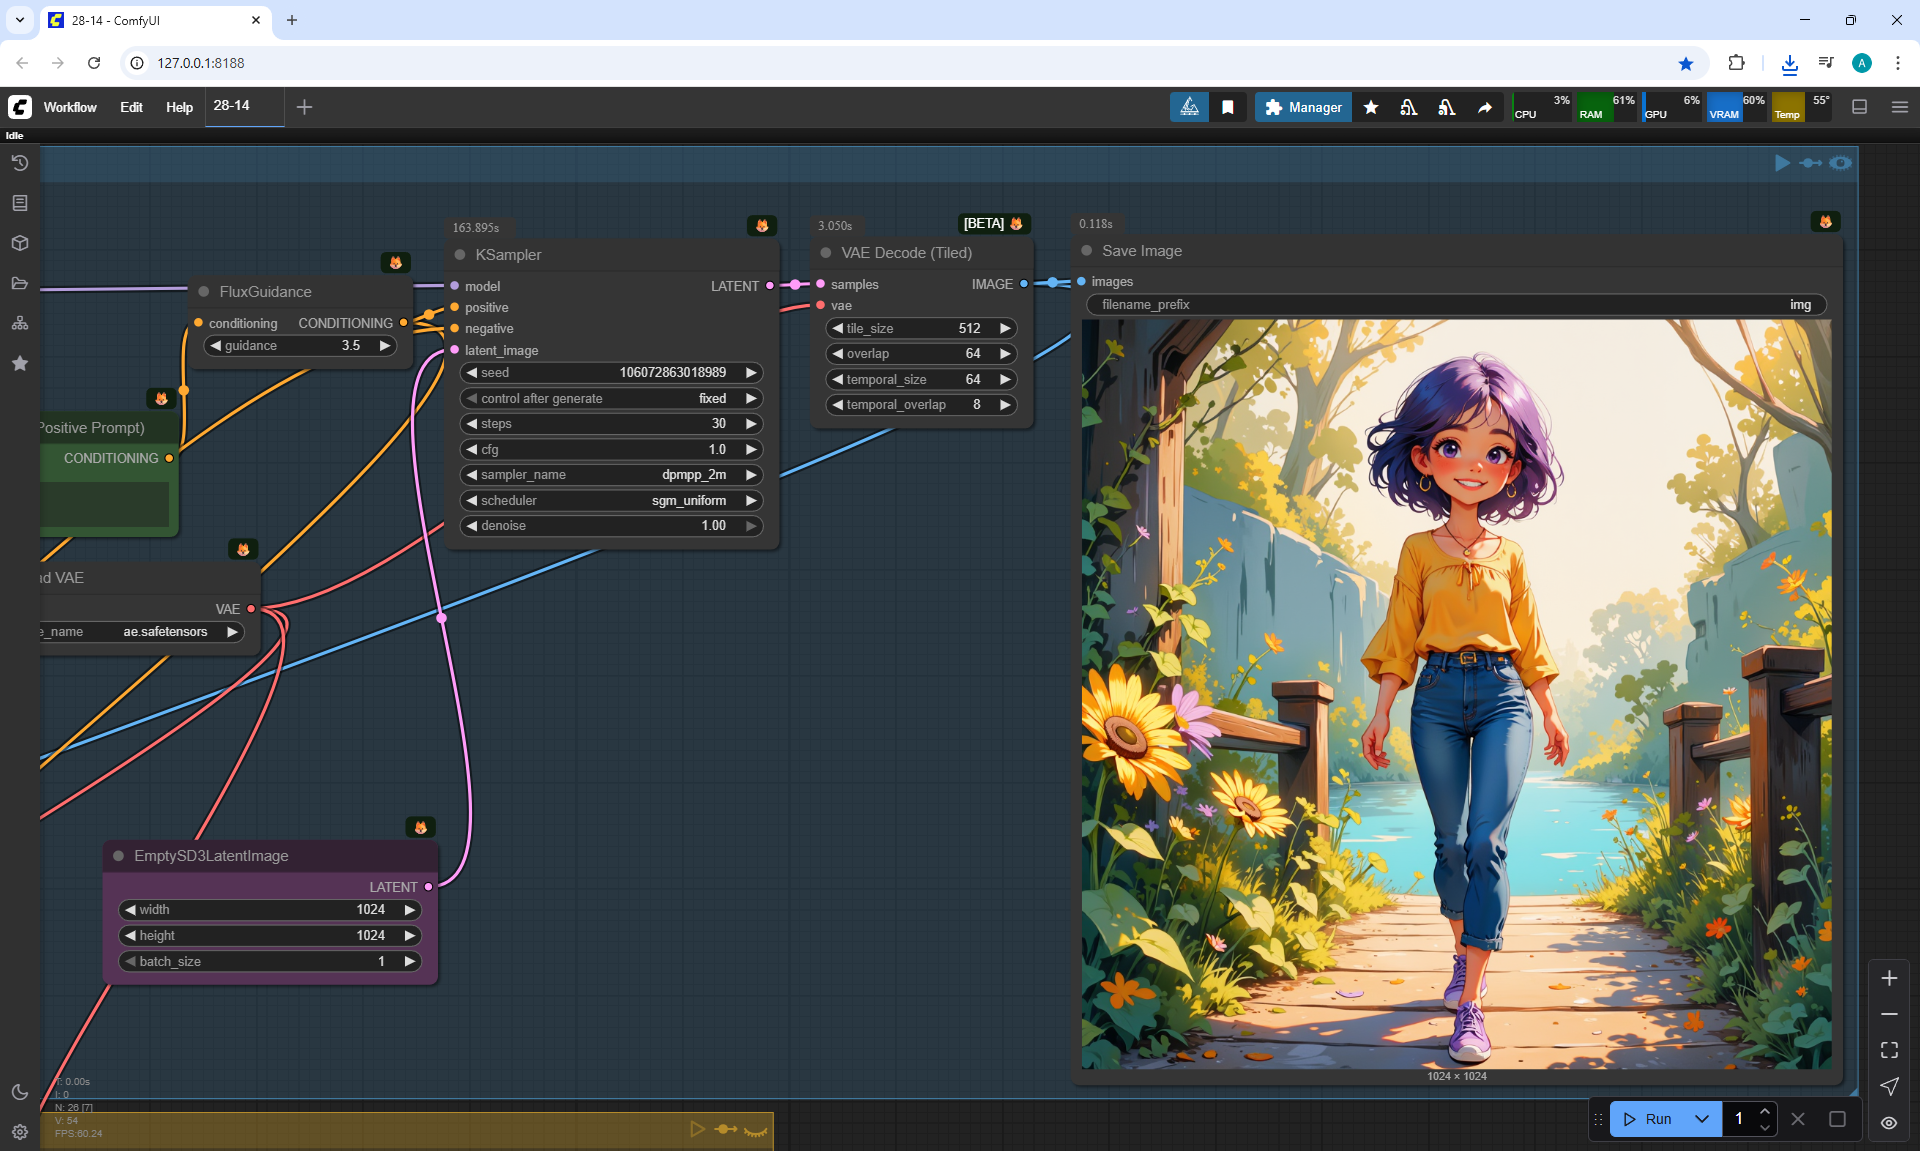The height and width of the screenshot is (1151, 1920).
Task: Open the scheduler sgm_uniform selector
Action: pyautogui.click(x=611, y=501)
